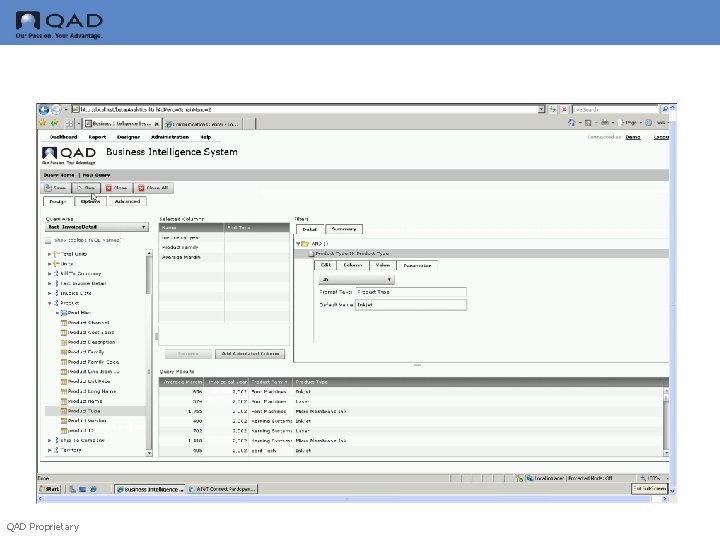The width and height of the screenshot is (720, 540).
Task: Click the browser Forward arrow
Action: click(55, 110)
